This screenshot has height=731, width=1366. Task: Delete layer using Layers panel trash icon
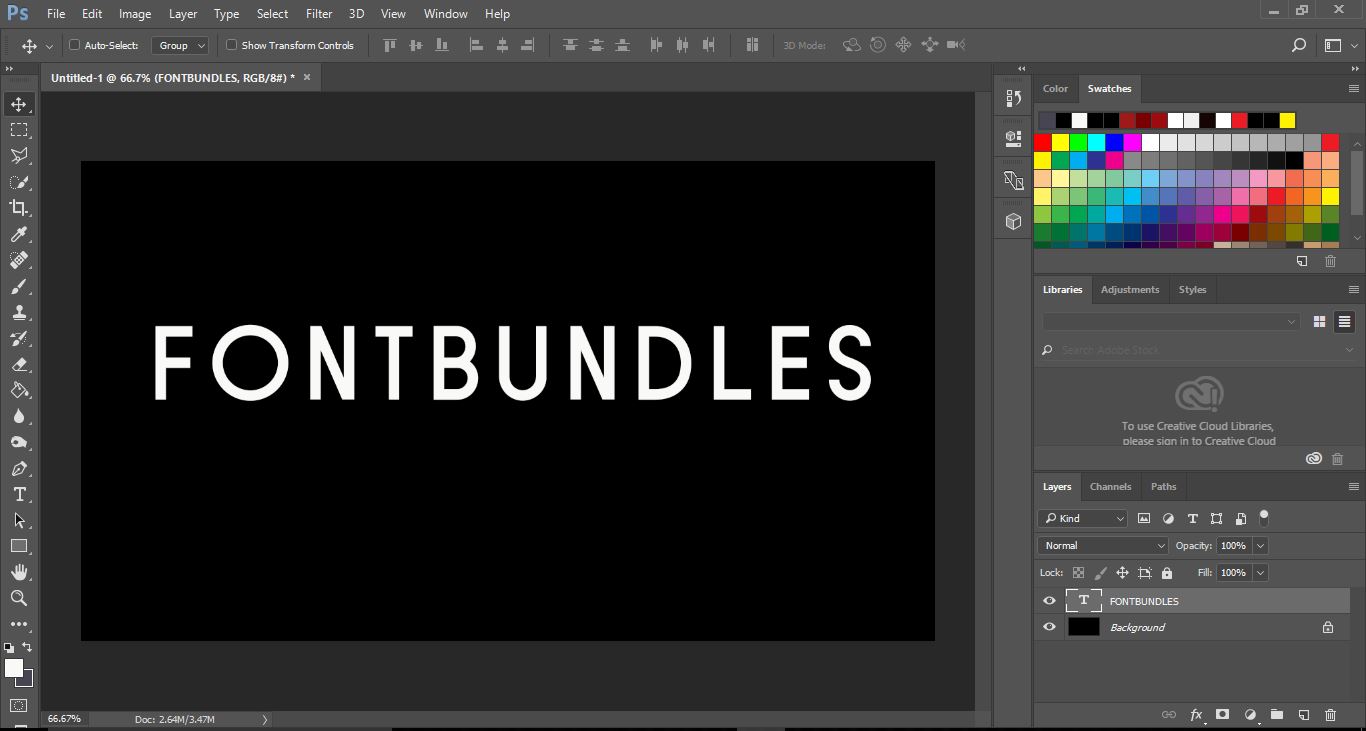tap(1330, 715)
